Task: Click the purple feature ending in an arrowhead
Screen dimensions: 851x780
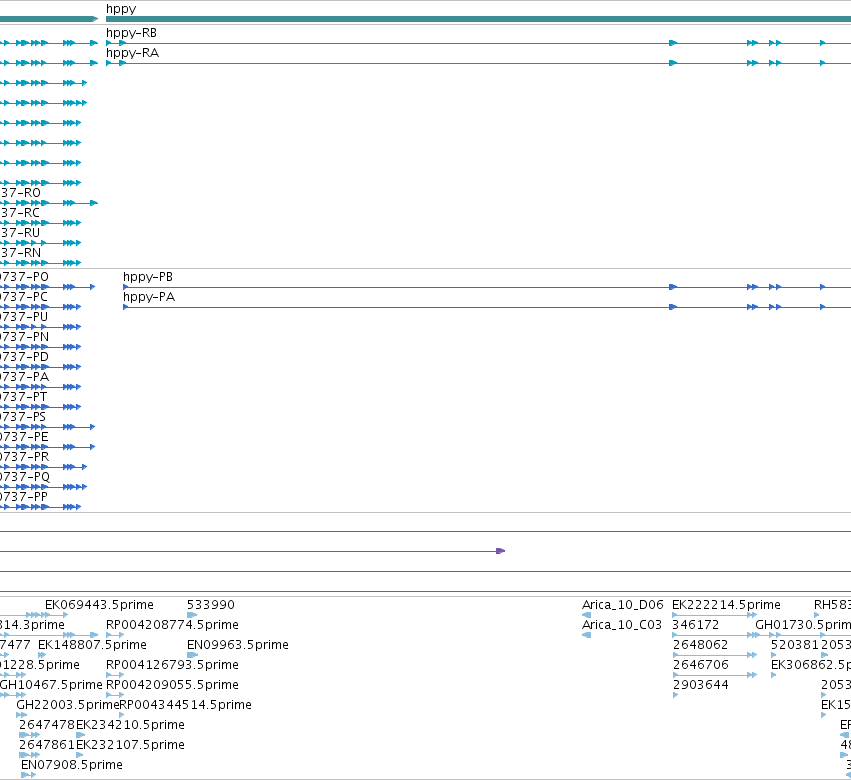Action: 252,551
